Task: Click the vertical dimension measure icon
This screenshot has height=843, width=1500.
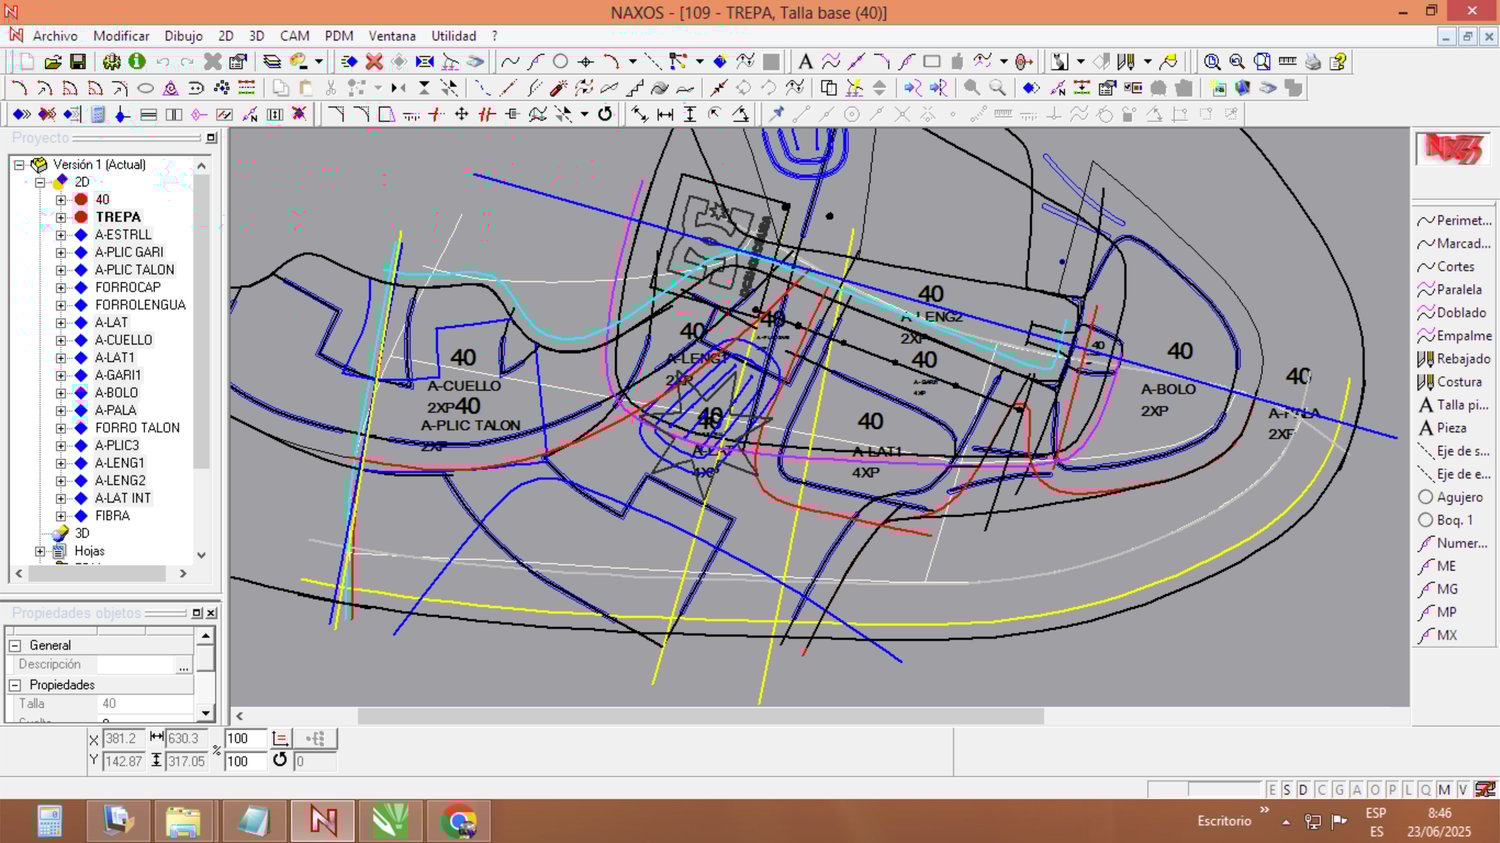Action: [690, 114]
